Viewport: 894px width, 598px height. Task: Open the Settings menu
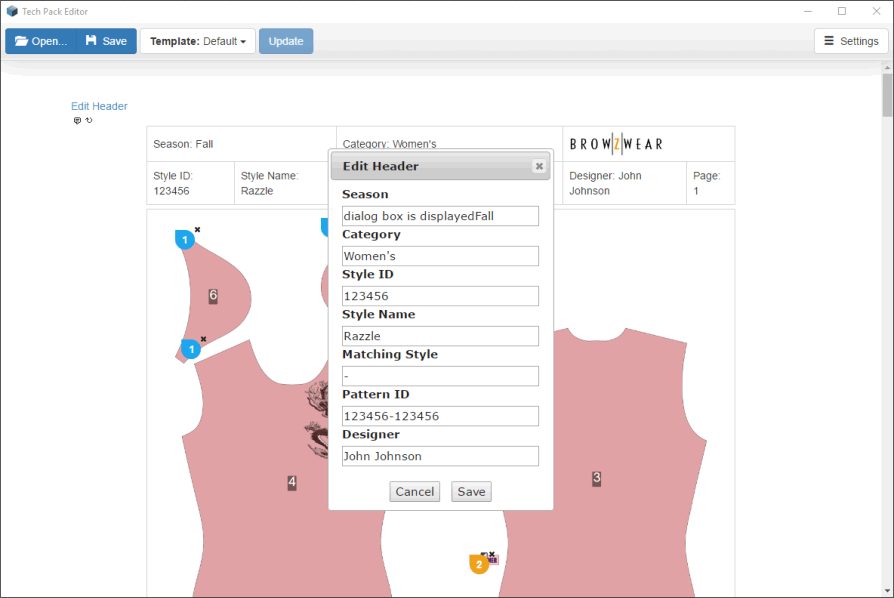point(850,41)
